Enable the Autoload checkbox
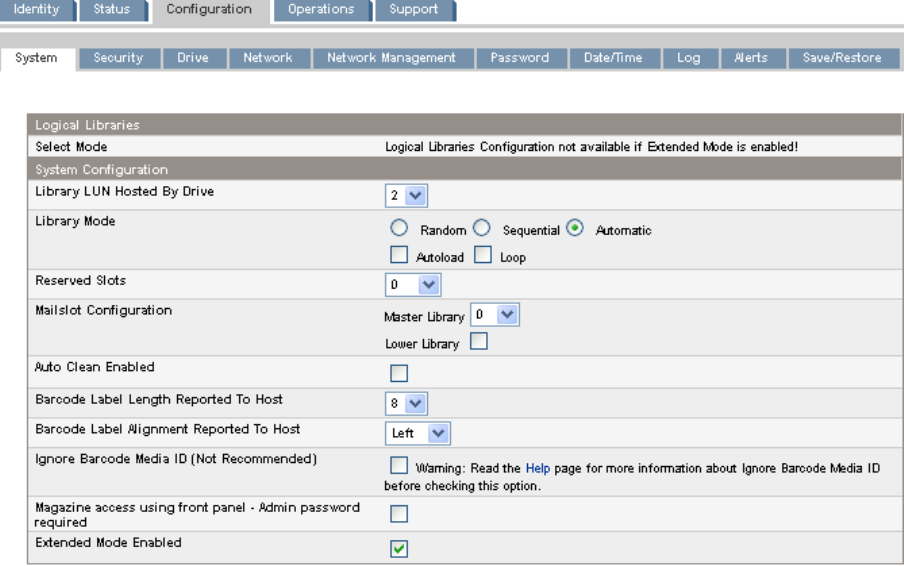Screen dimensions: 904x566 coord(397,257)
